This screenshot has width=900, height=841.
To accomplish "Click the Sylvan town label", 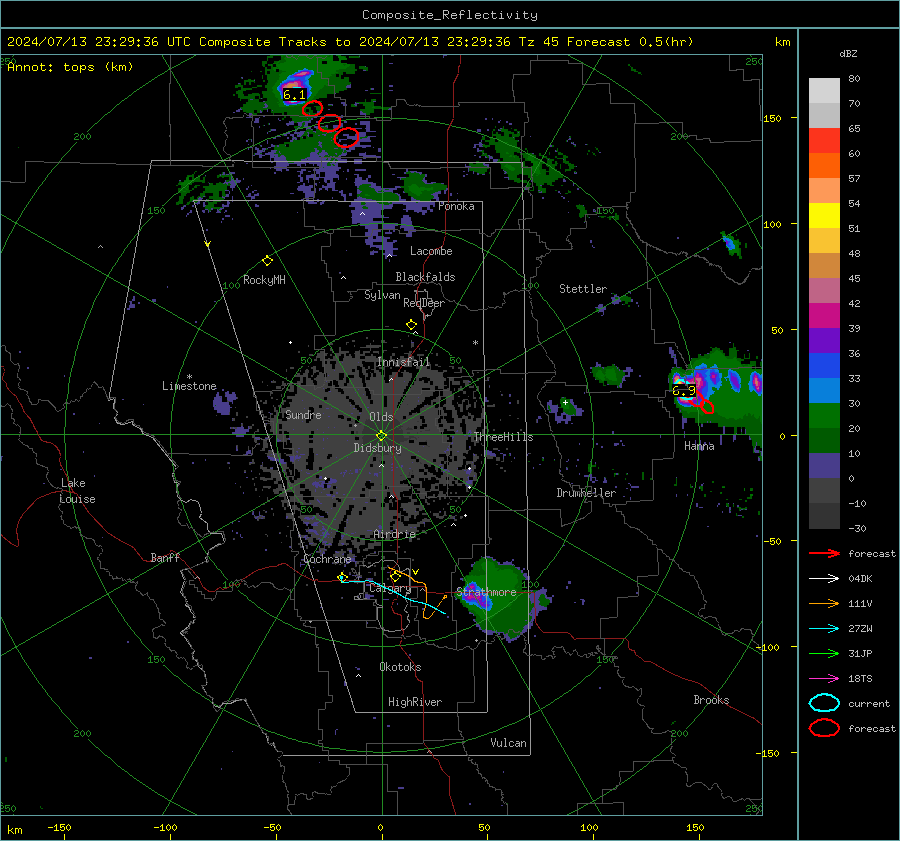I will coord(382,295).
